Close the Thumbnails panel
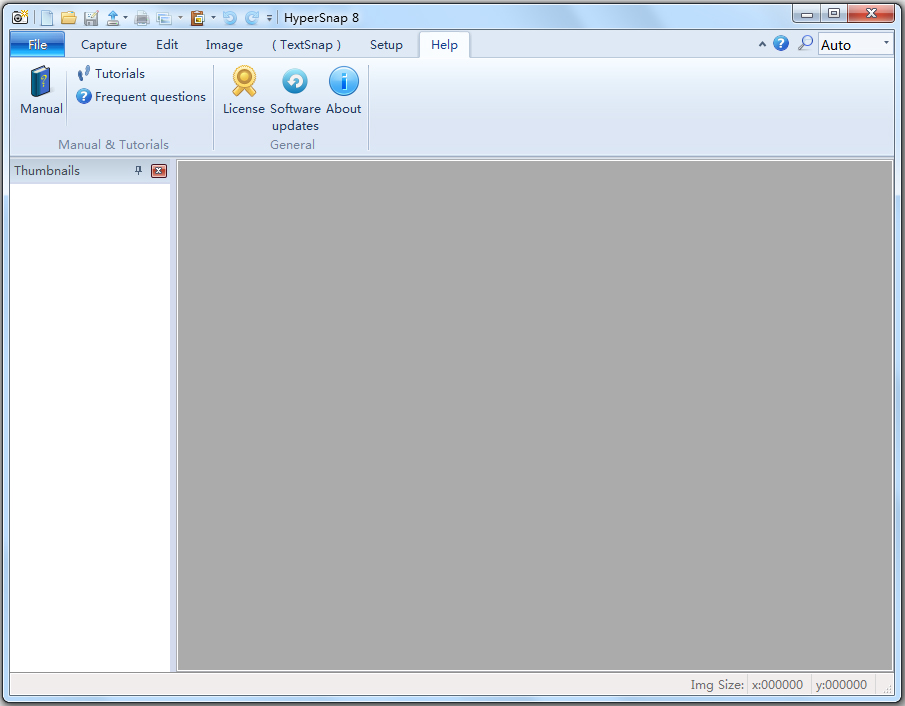Image resolution: width=905 pixels, height=706 pixels. [159, 170]
